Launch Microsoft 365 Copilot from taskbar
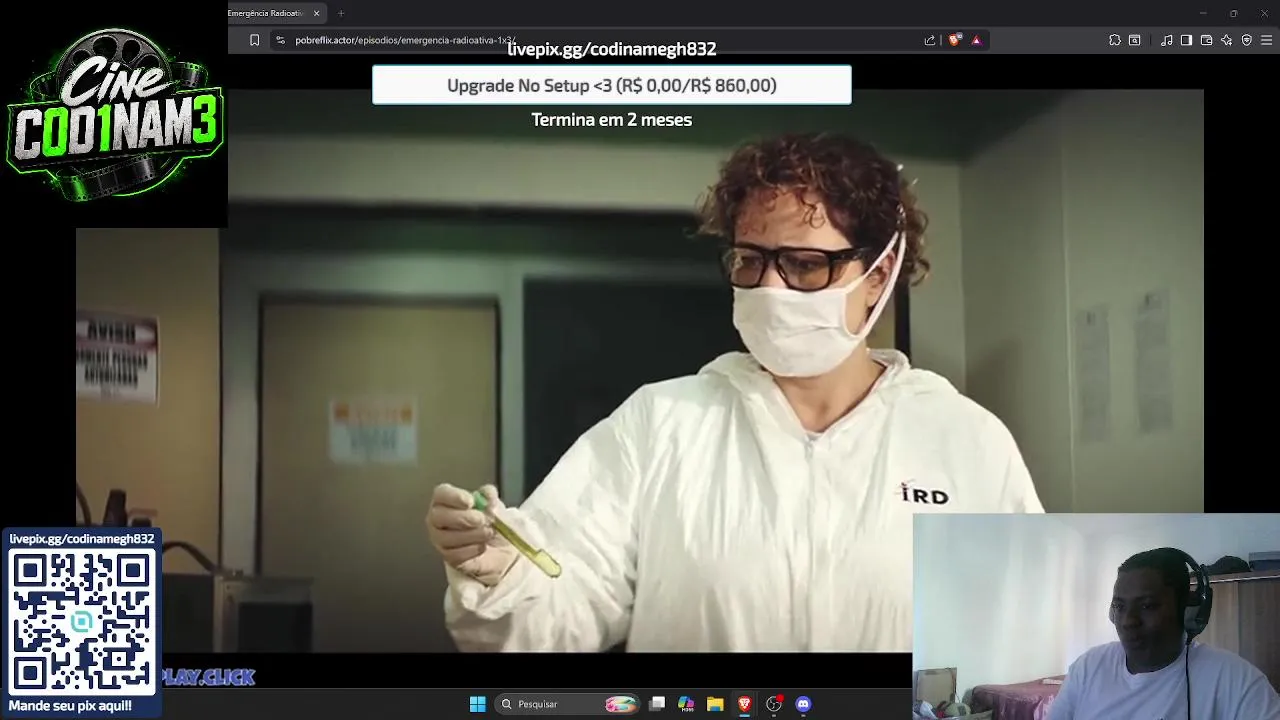Screen dimensions: 1280x720 pos(686,704)
